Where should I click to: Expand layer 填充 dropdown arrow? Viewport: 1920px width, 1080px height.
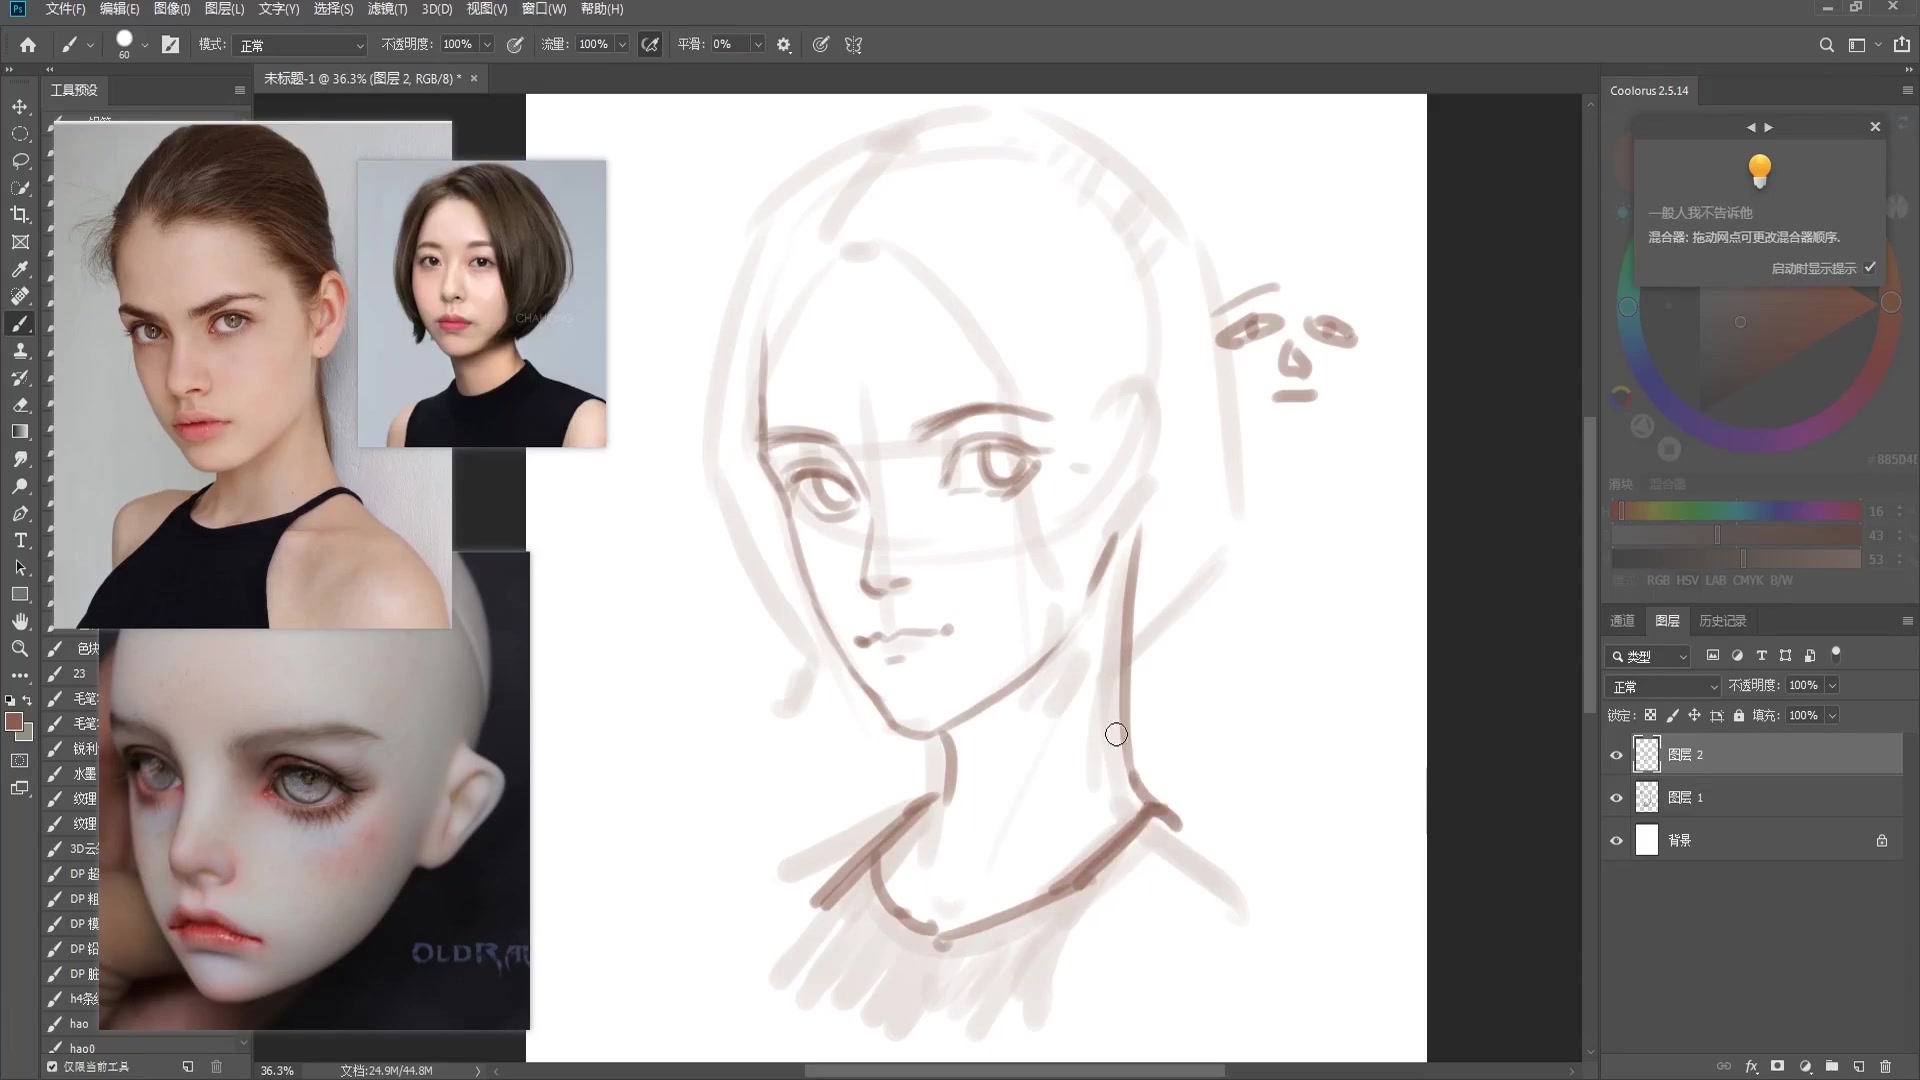click(x=1832, y=715)
